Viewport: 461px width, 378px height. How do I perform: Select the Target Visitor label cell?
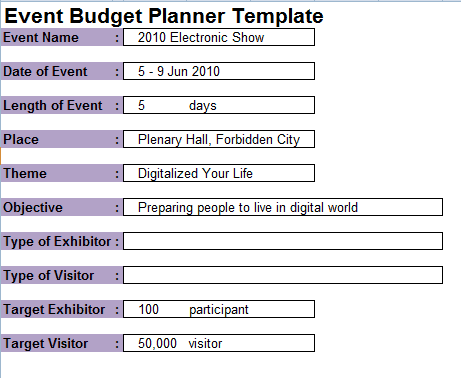pos(62,343)
